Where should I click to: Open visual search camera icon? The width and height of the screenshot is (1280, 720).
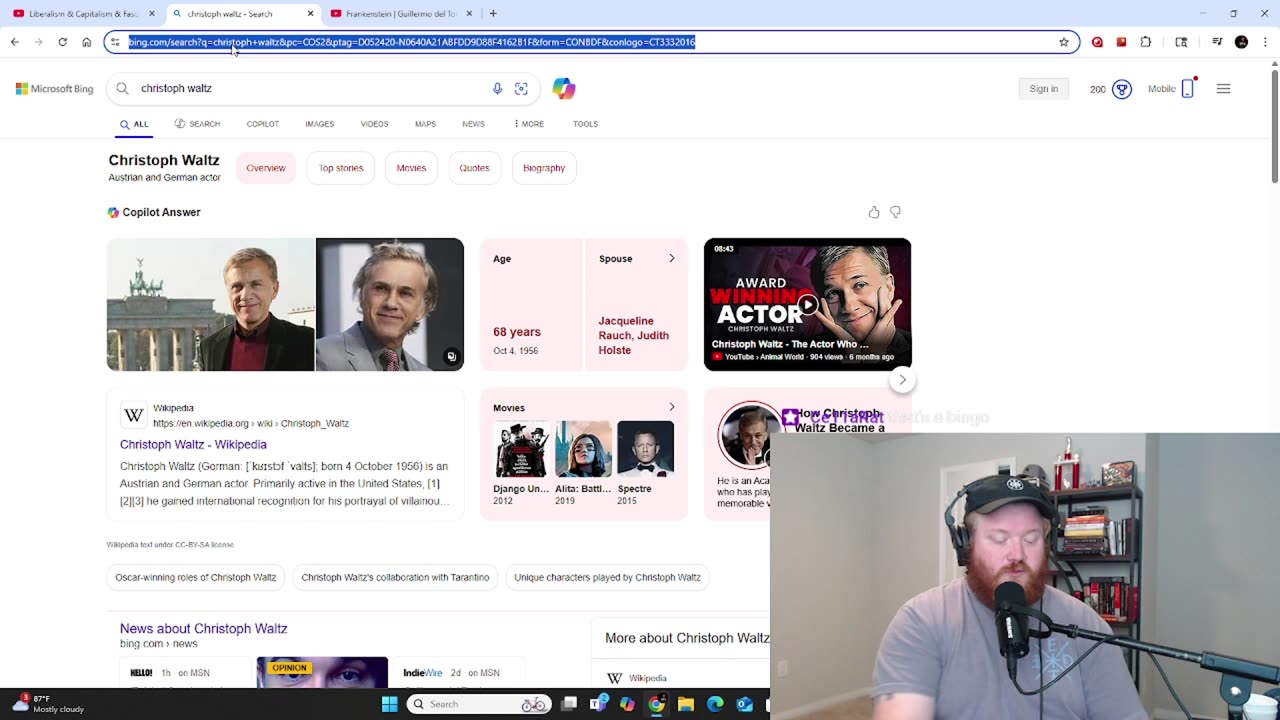coord(521,88)
